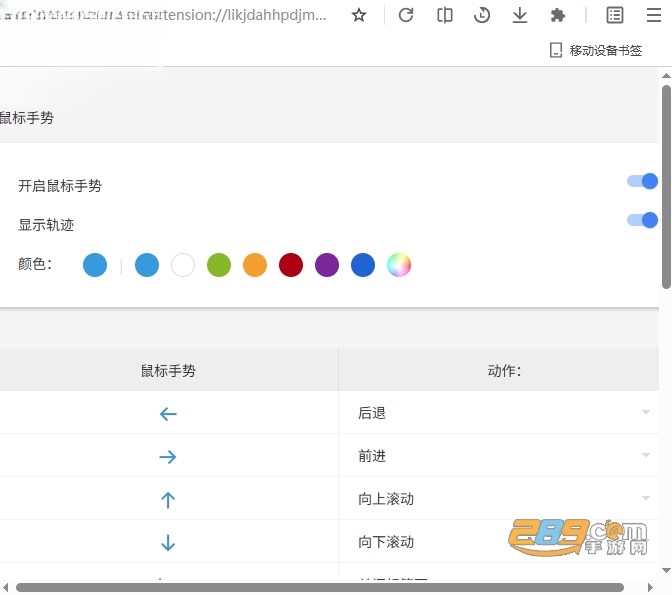Click the horizontal scrollbar thumb
The height and width of the screenshot is (595, 672).
tap(320, 587)
